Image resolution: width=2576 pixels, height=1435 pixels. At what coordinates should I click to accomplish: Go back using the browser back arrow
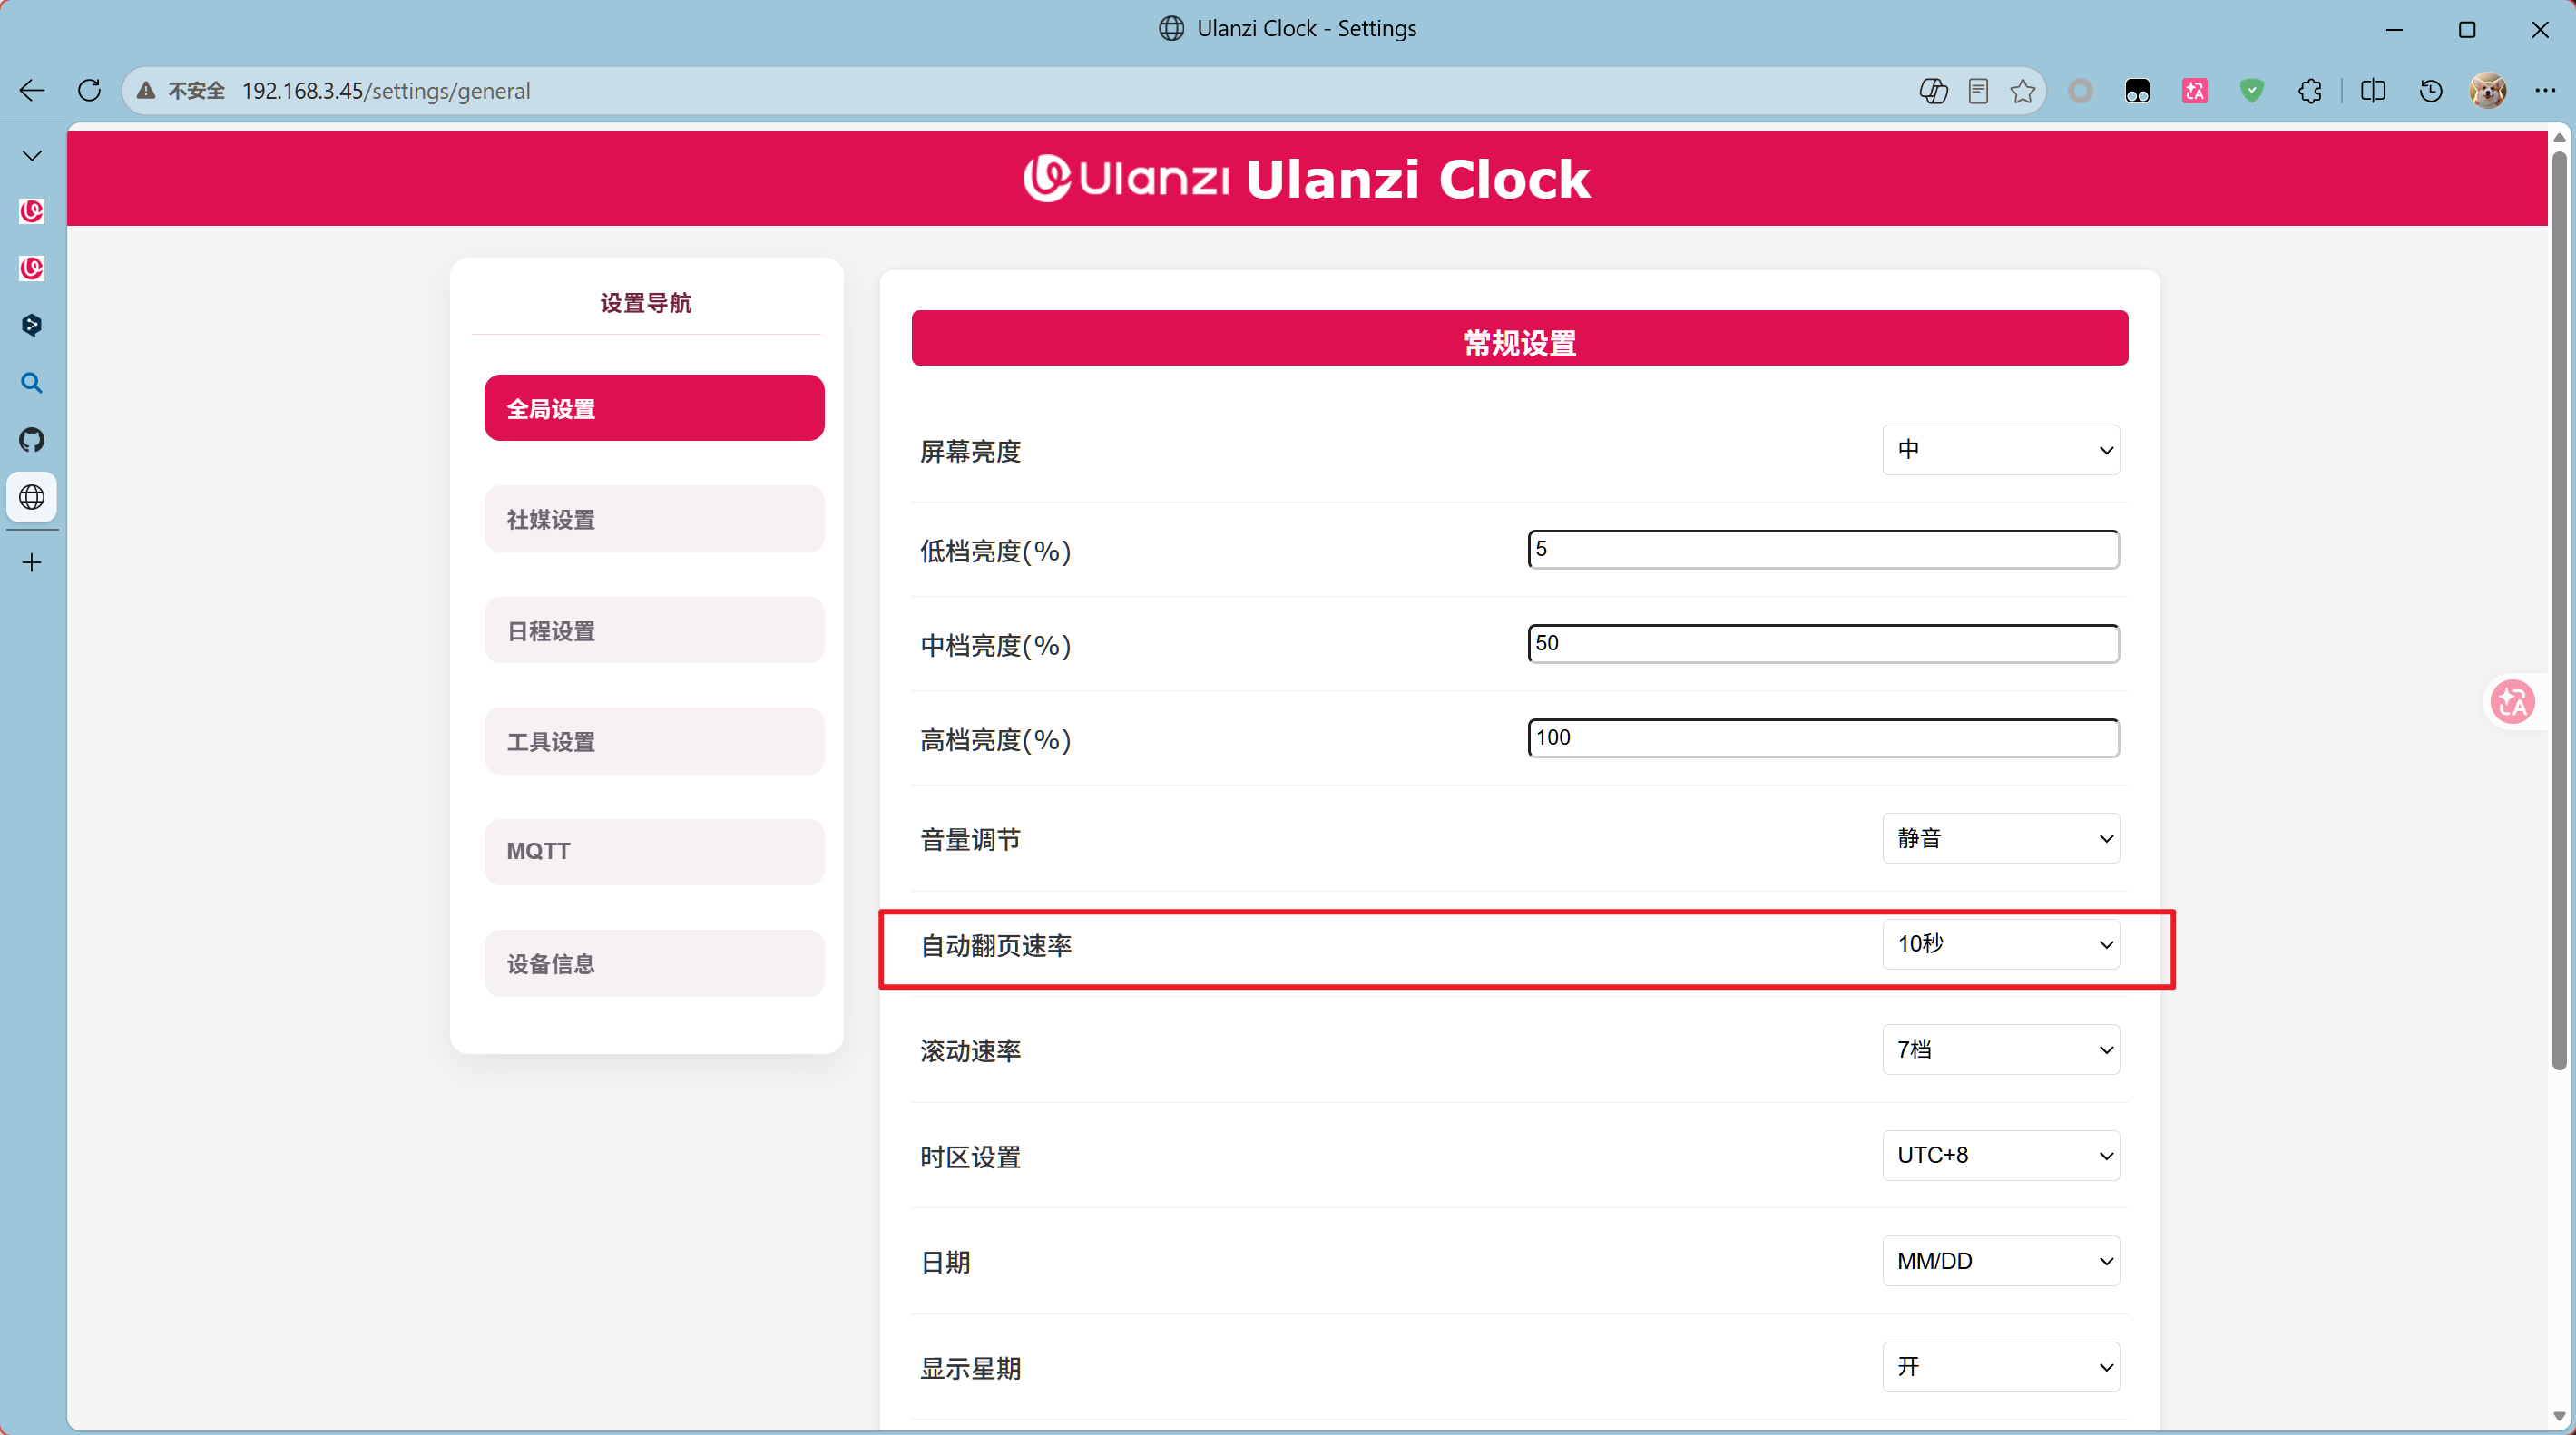click(32, 91)
